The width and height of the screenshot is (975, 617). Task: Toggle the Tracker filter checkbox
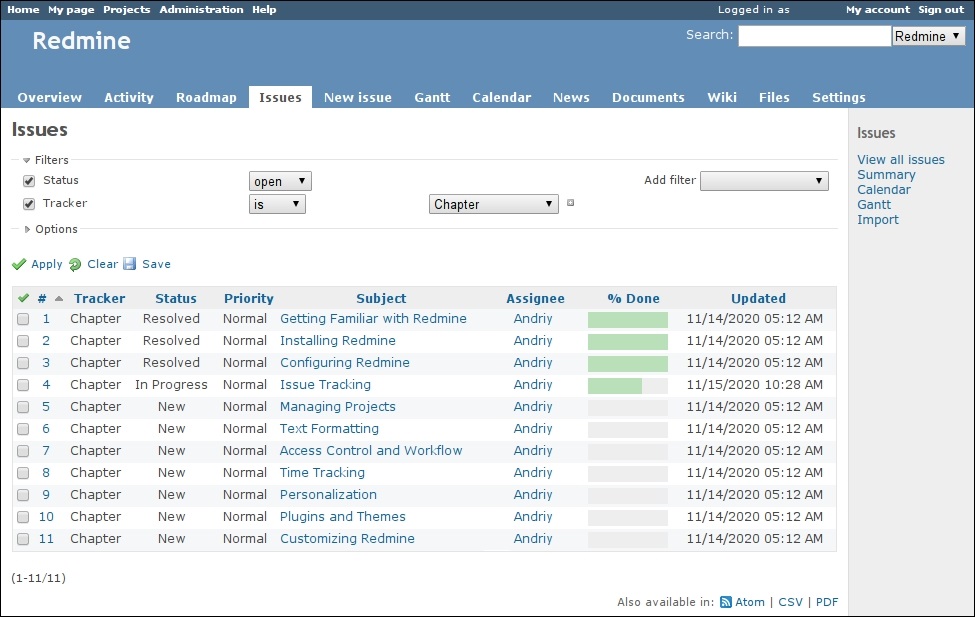pos(29,204)
